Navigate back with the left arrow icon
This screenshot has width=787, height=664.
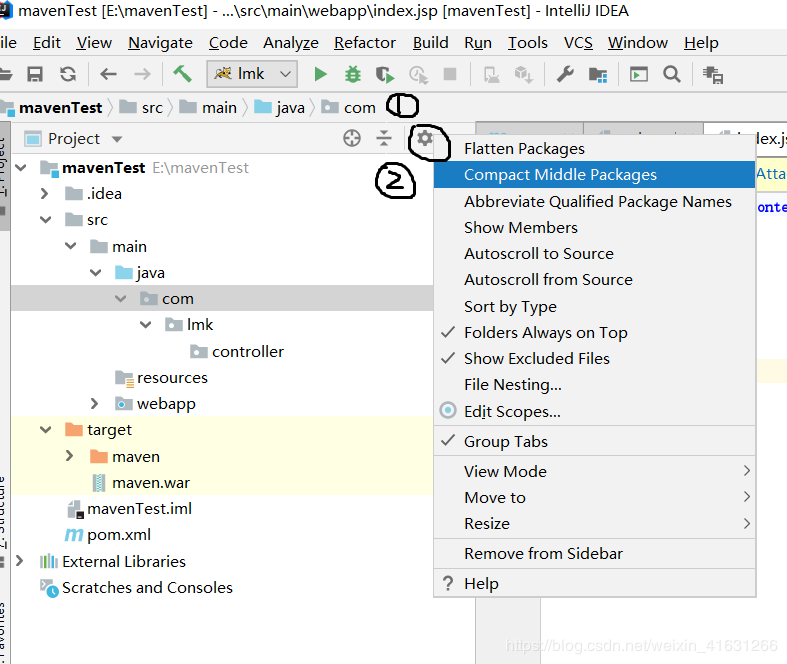pyautogui.click(x=108, y=74)
